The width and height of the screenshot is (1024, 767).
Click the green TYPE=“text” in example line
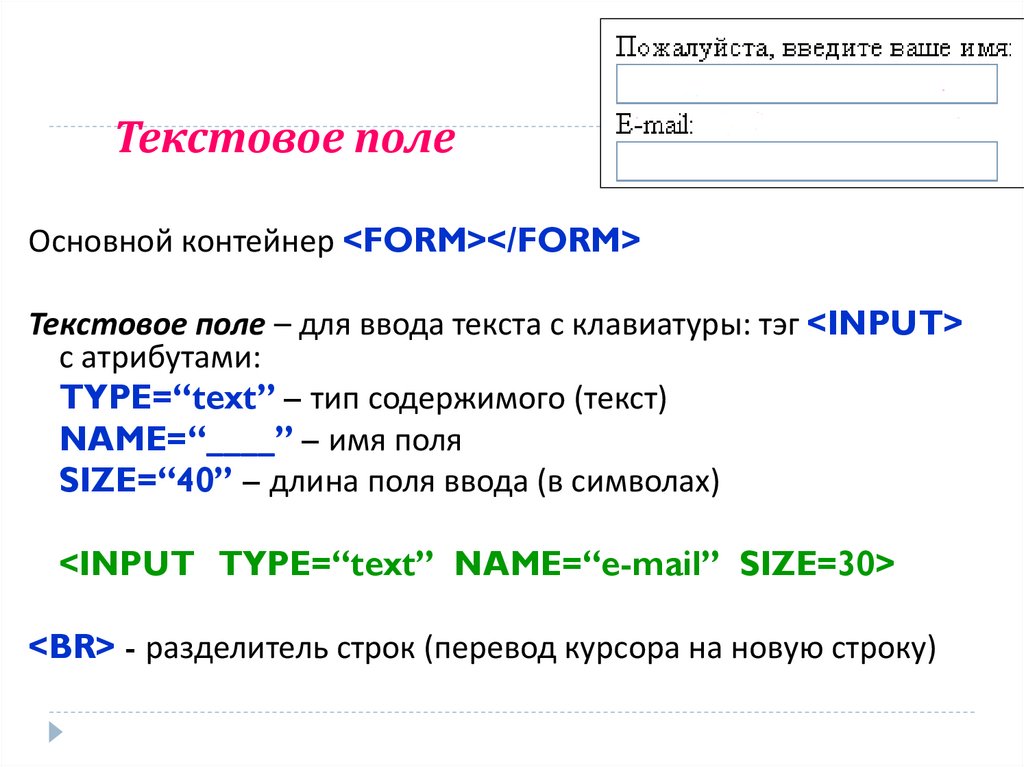pyautogui.click(x=326, y=563)
